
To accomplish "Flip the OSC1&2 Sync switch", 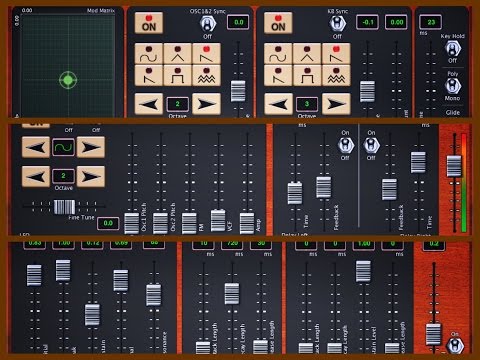I will (x=208, y=24).
